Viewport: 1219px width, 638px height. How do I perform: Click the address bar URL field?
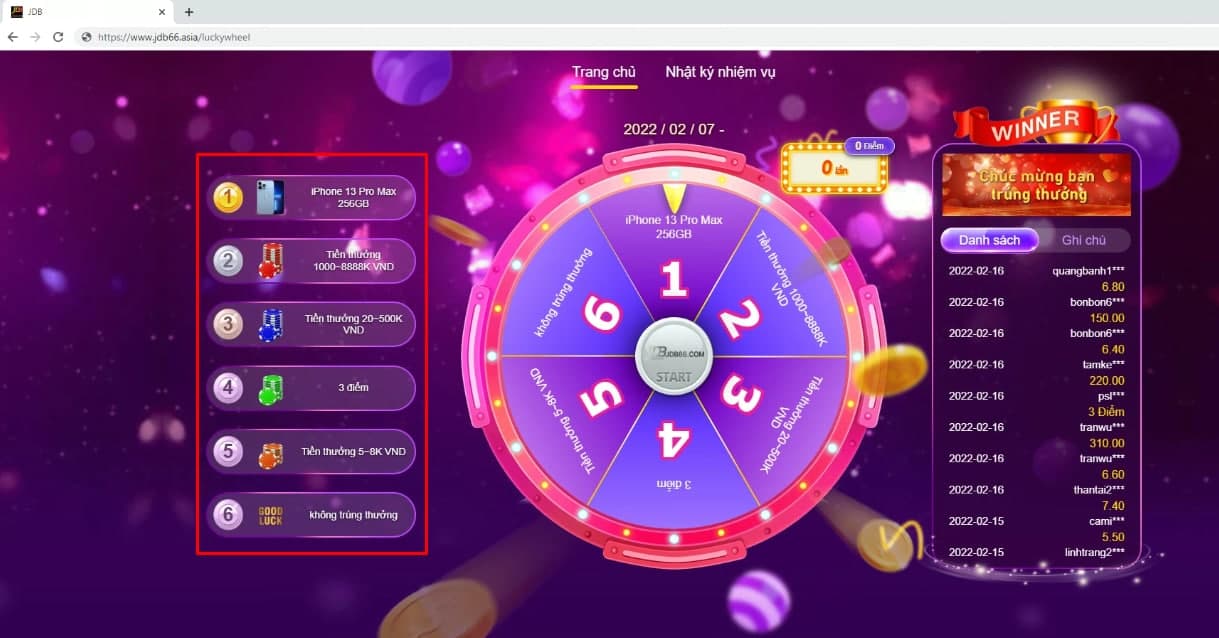pos(640,37)
